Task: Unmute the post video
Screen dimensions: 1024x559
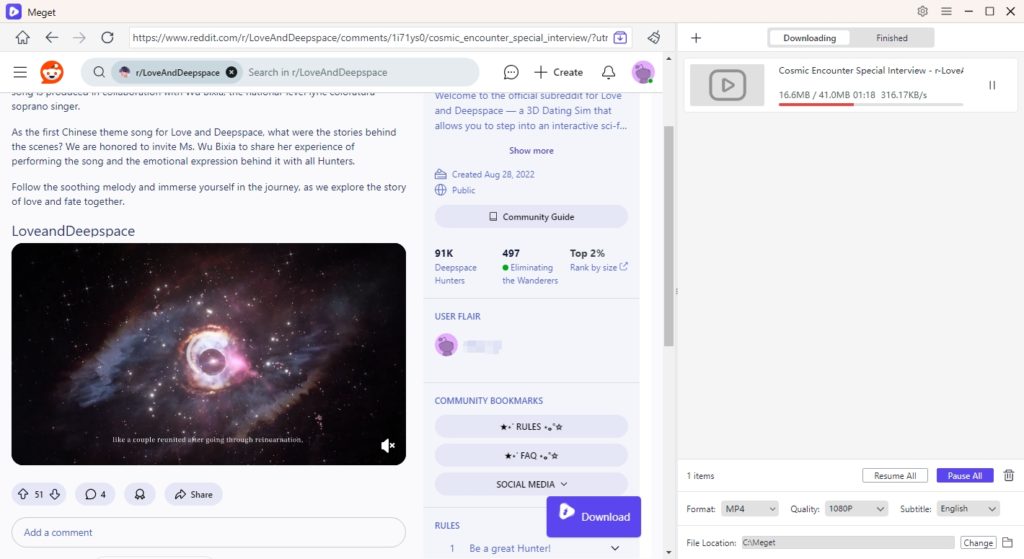Action: tap(387, 445)
